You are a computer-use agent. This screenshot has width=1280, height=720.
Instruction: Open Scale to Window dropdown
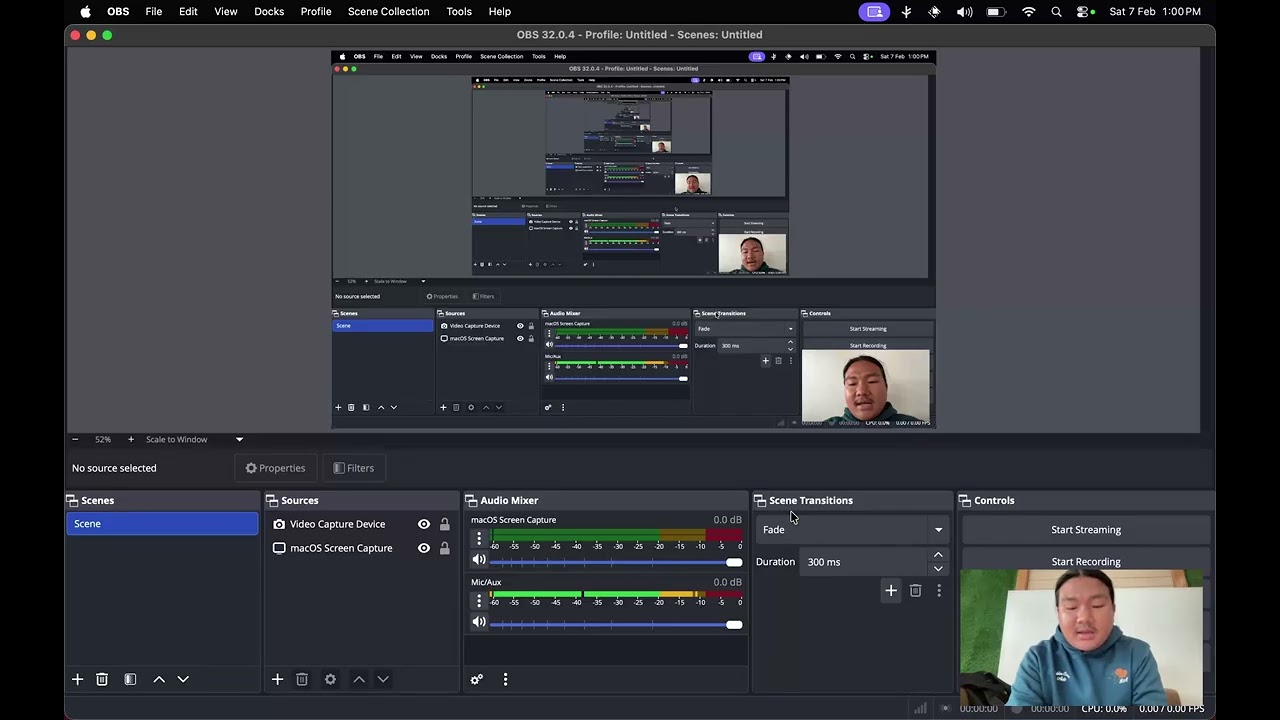(x=194, y=439)
